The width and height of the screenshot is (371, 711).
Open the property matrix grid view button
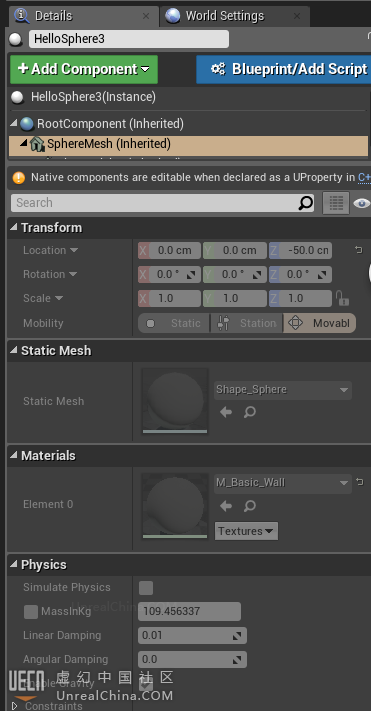click(x=336, y=203)
